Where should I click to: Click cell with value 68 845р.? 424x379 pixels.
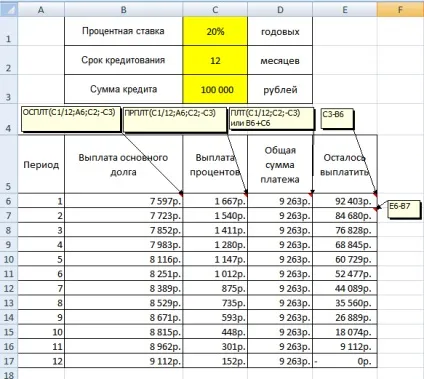click(x=345, y=245)
